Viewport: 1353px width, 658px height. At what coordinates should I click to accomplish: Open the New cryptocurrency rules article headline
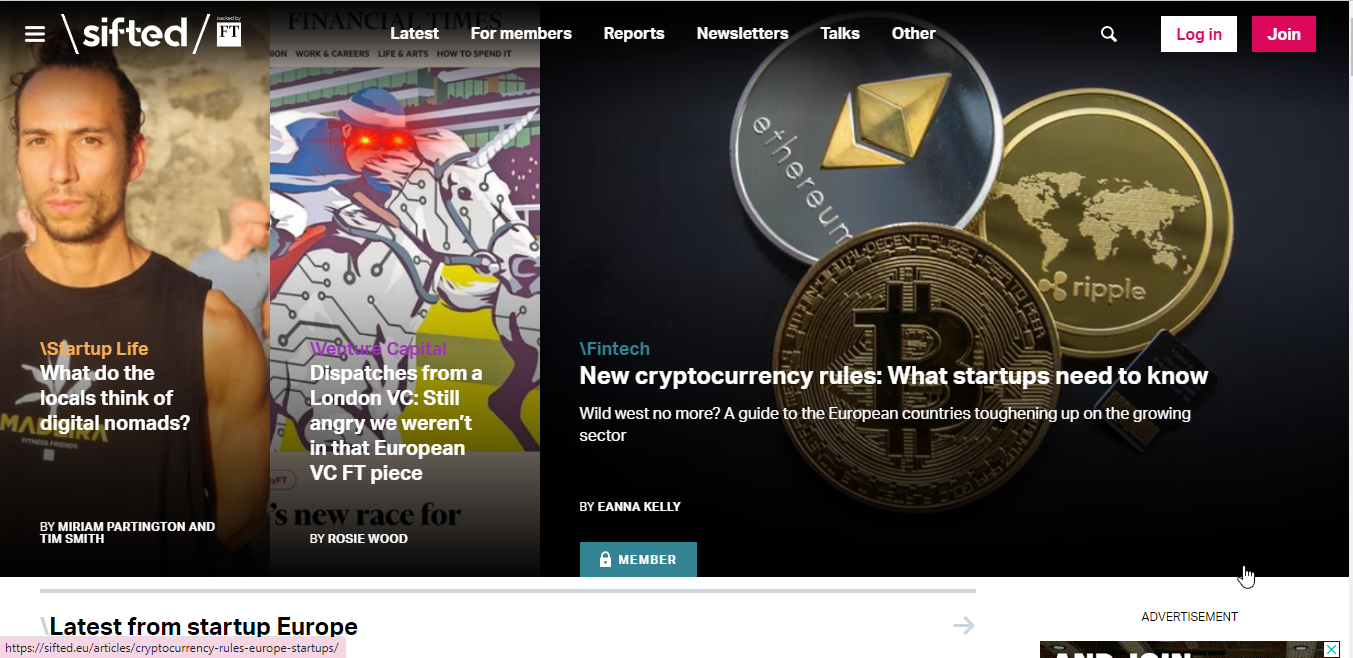click(894, 376)
